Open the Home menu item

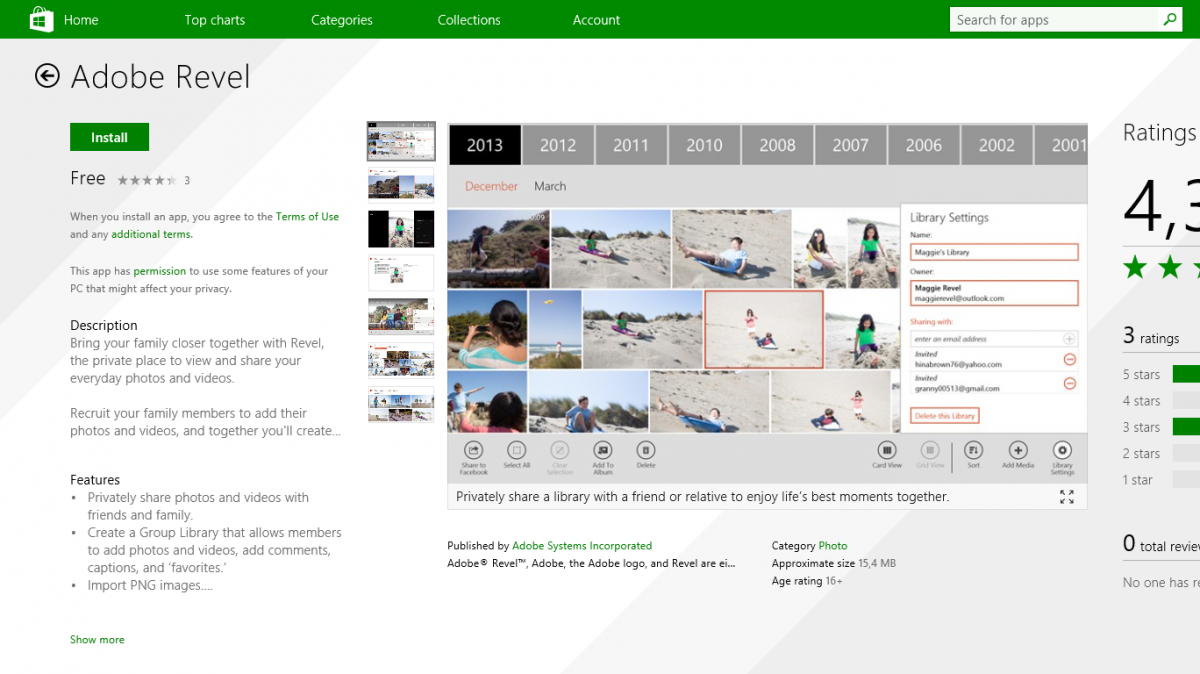coord(81,20)
